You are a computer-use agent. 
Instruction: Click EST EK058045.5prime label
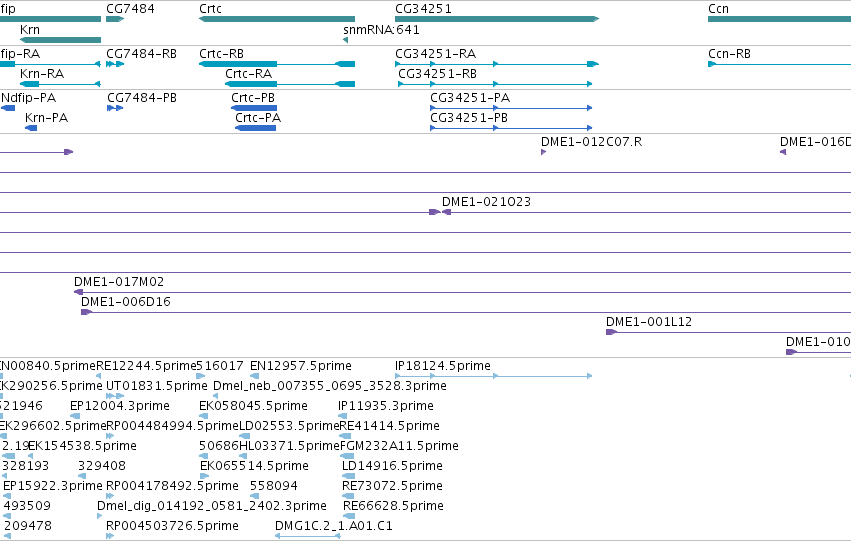point(253,406)
